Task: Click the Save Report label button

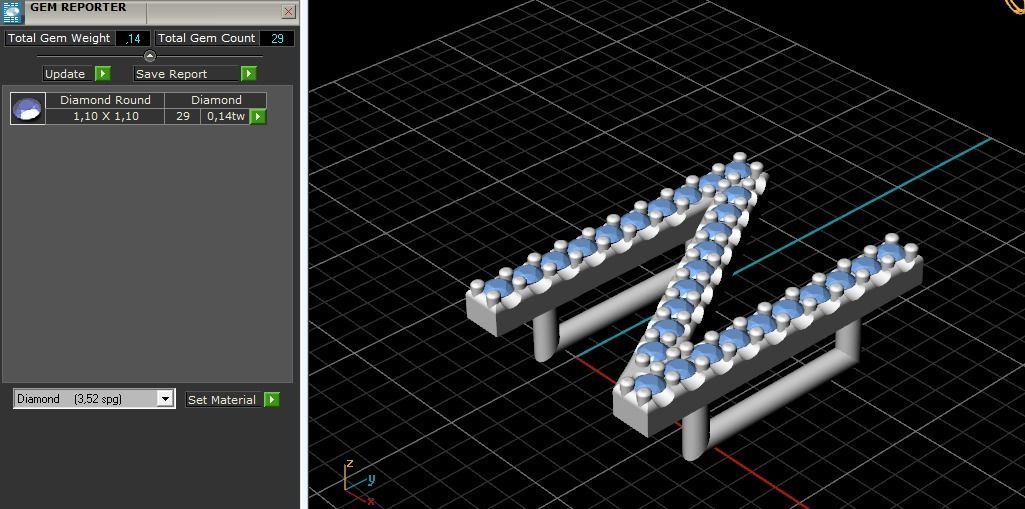Action: pyautogui.click(x=187, y=74)
